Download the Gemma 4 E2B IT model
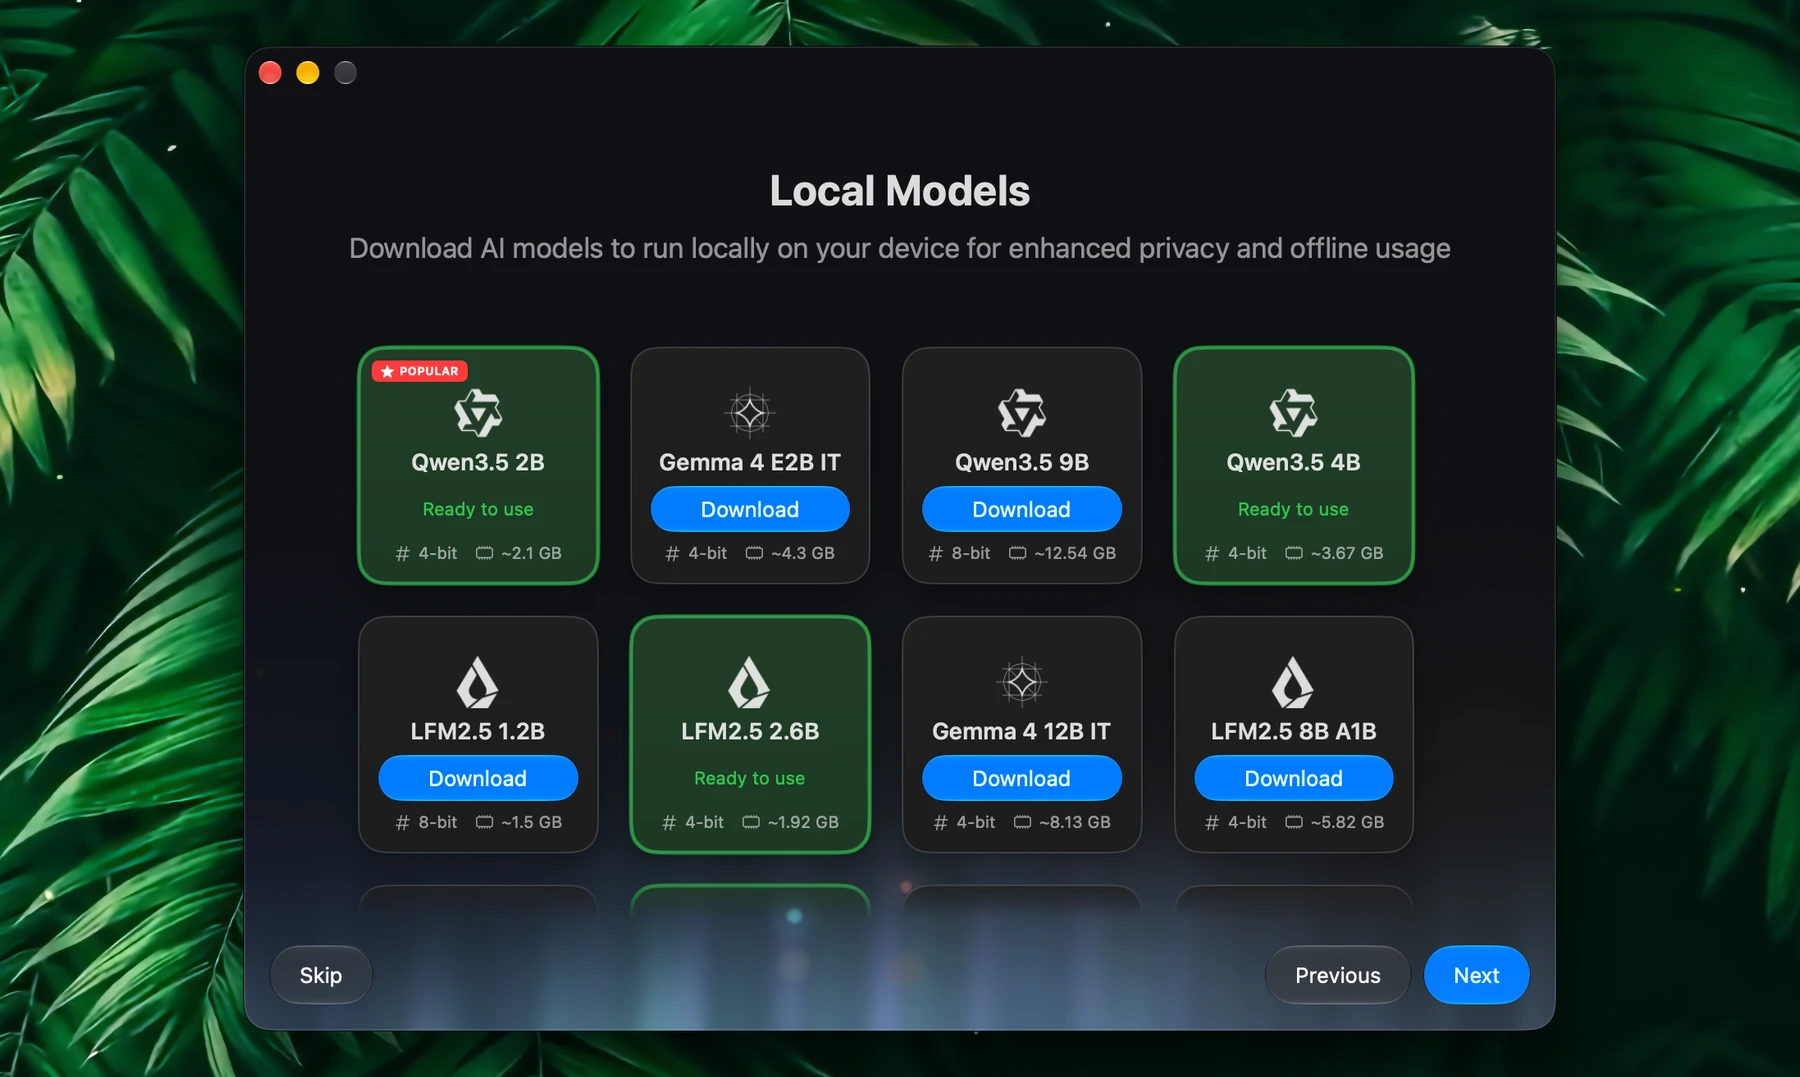Viewport: 1800px width, 1077px height. (750, 509)
